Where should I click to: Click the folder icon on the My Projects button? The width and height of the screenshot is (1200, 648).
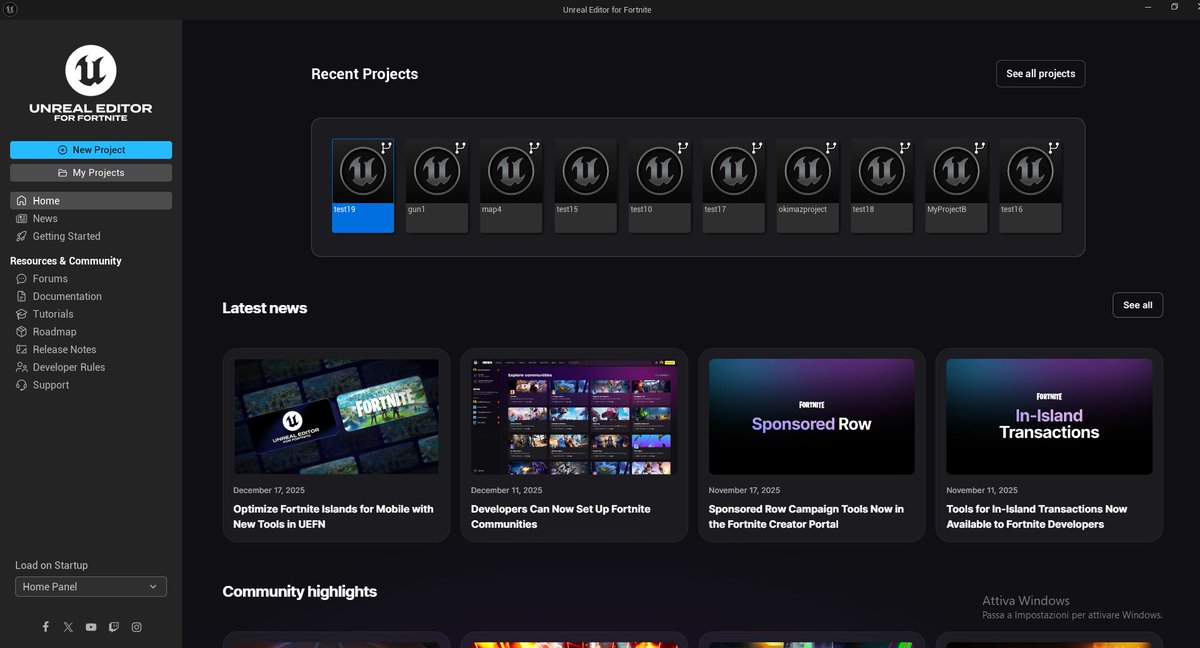[63, 173]
